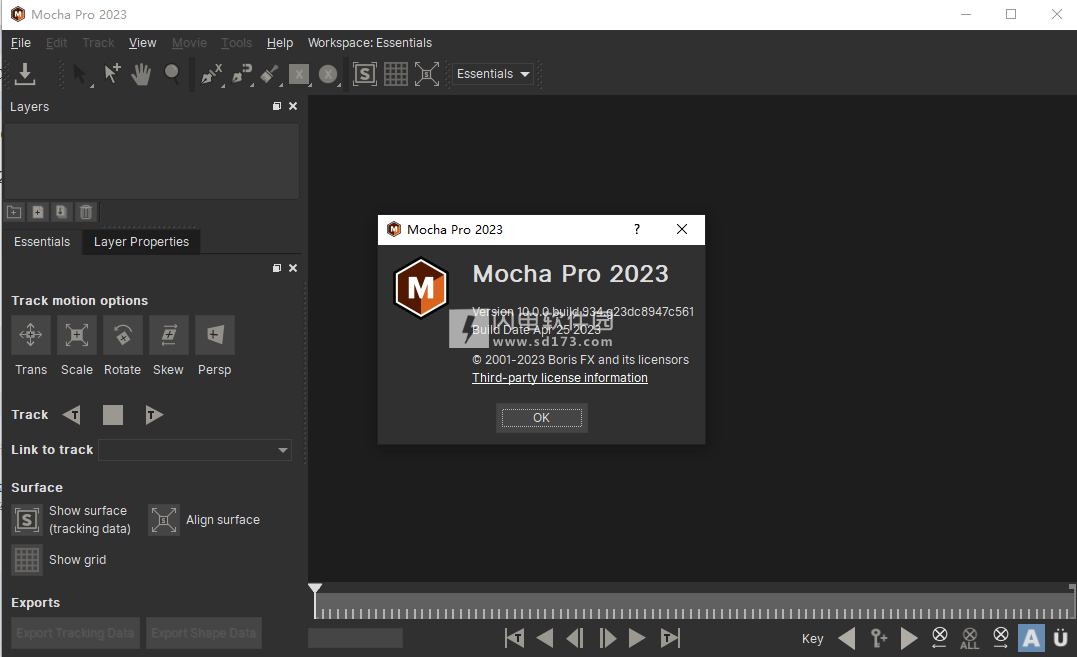This screenshot has height=657, width=1077.
Task: Click the track backwards button
Action: (71, 415)
